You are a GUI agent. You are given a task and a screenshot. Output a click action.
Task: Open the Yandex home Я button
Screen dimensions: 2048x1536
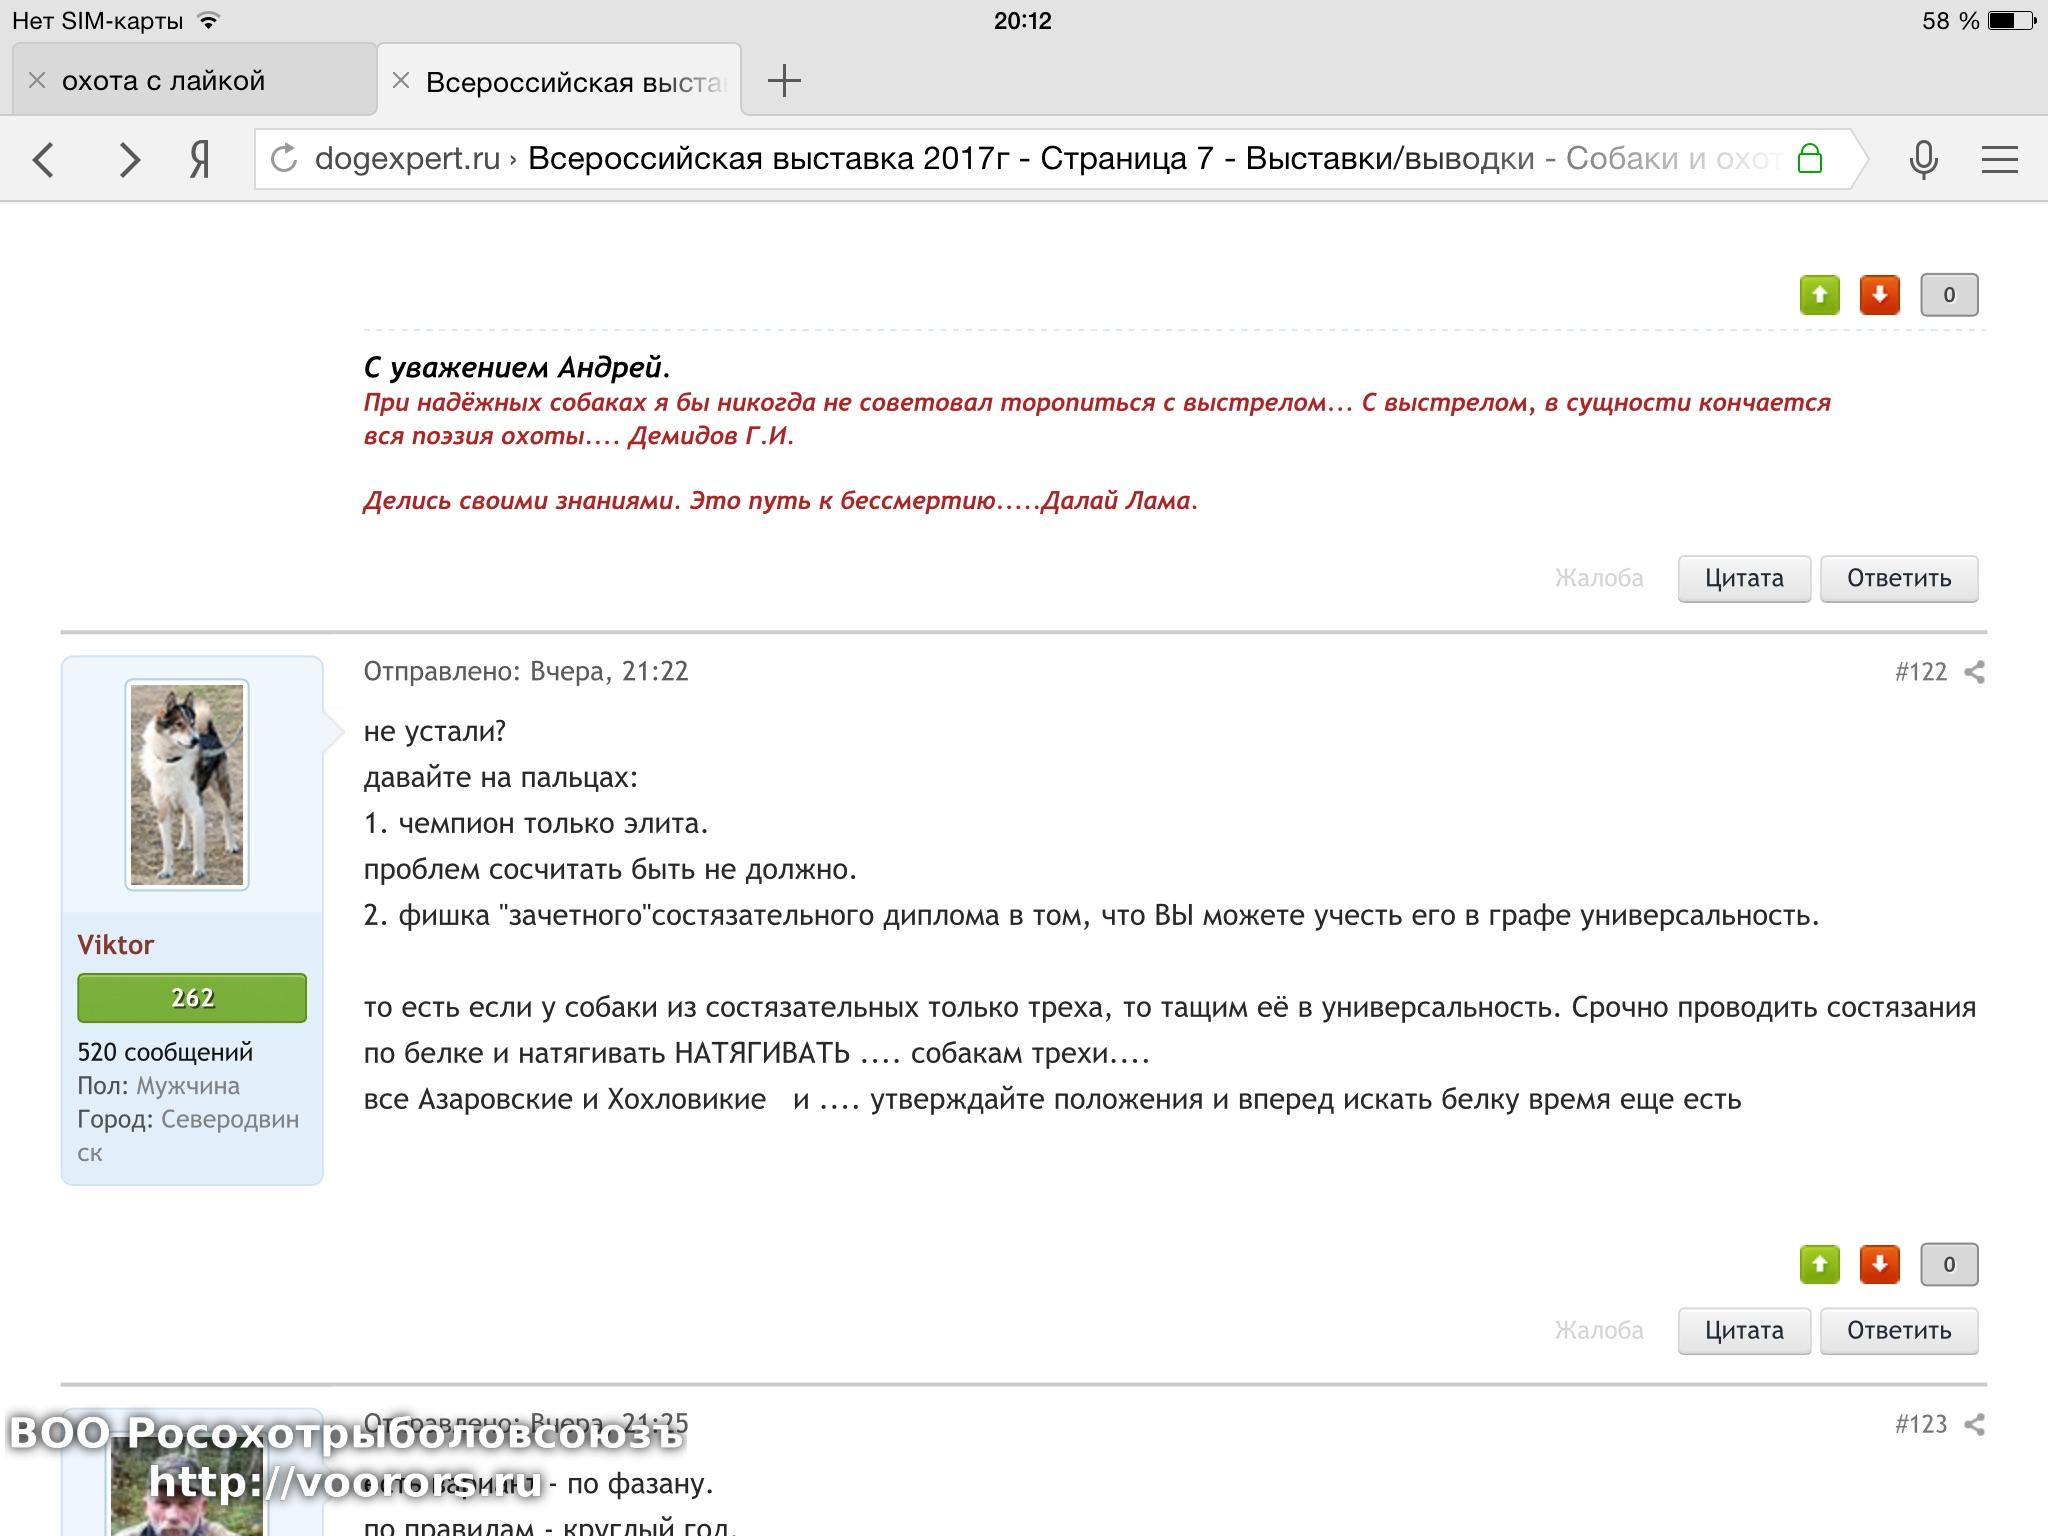[200, 160]
